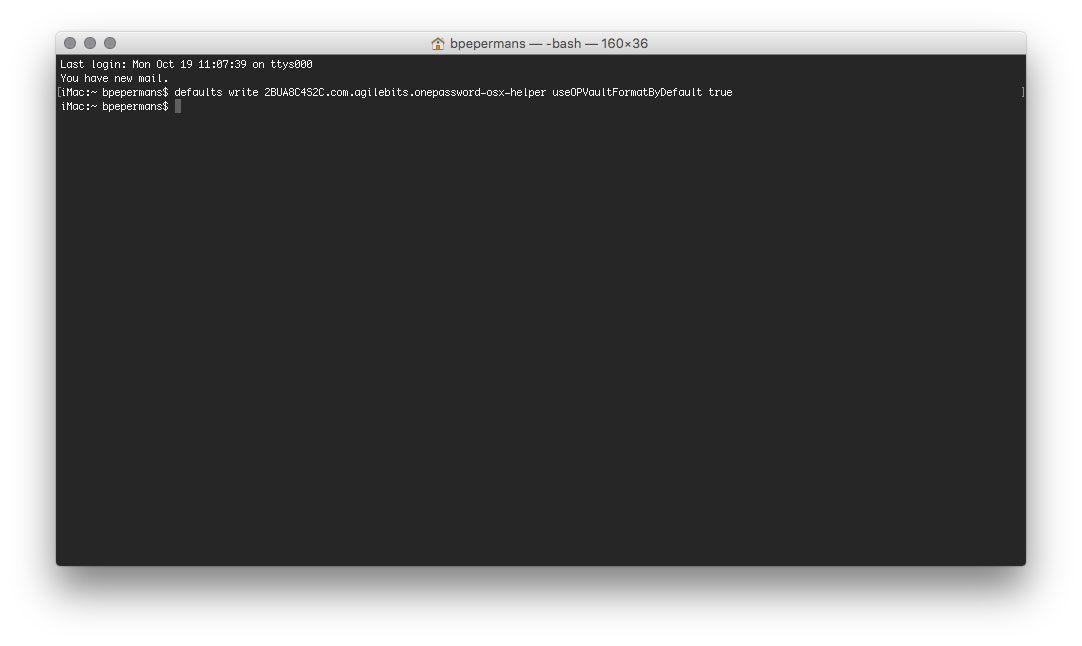Zoom the Terminal window with third button

[x=110, y=43]
